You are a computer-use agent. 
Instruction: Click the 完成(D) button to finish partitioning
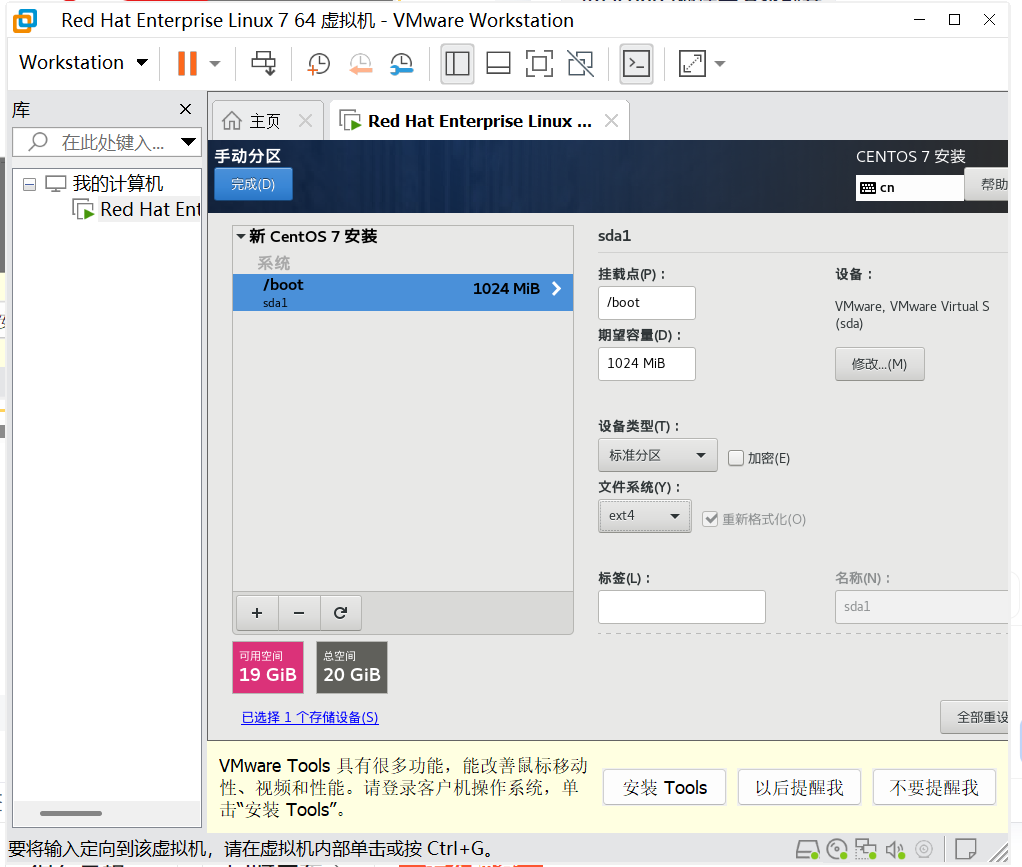pos(252,184)
